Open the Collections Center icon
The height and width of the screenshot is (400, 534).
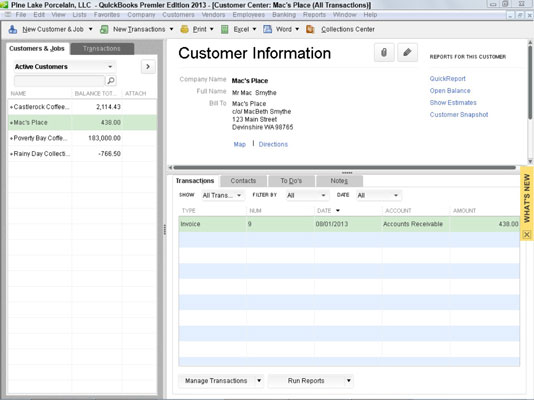[310, 29]
